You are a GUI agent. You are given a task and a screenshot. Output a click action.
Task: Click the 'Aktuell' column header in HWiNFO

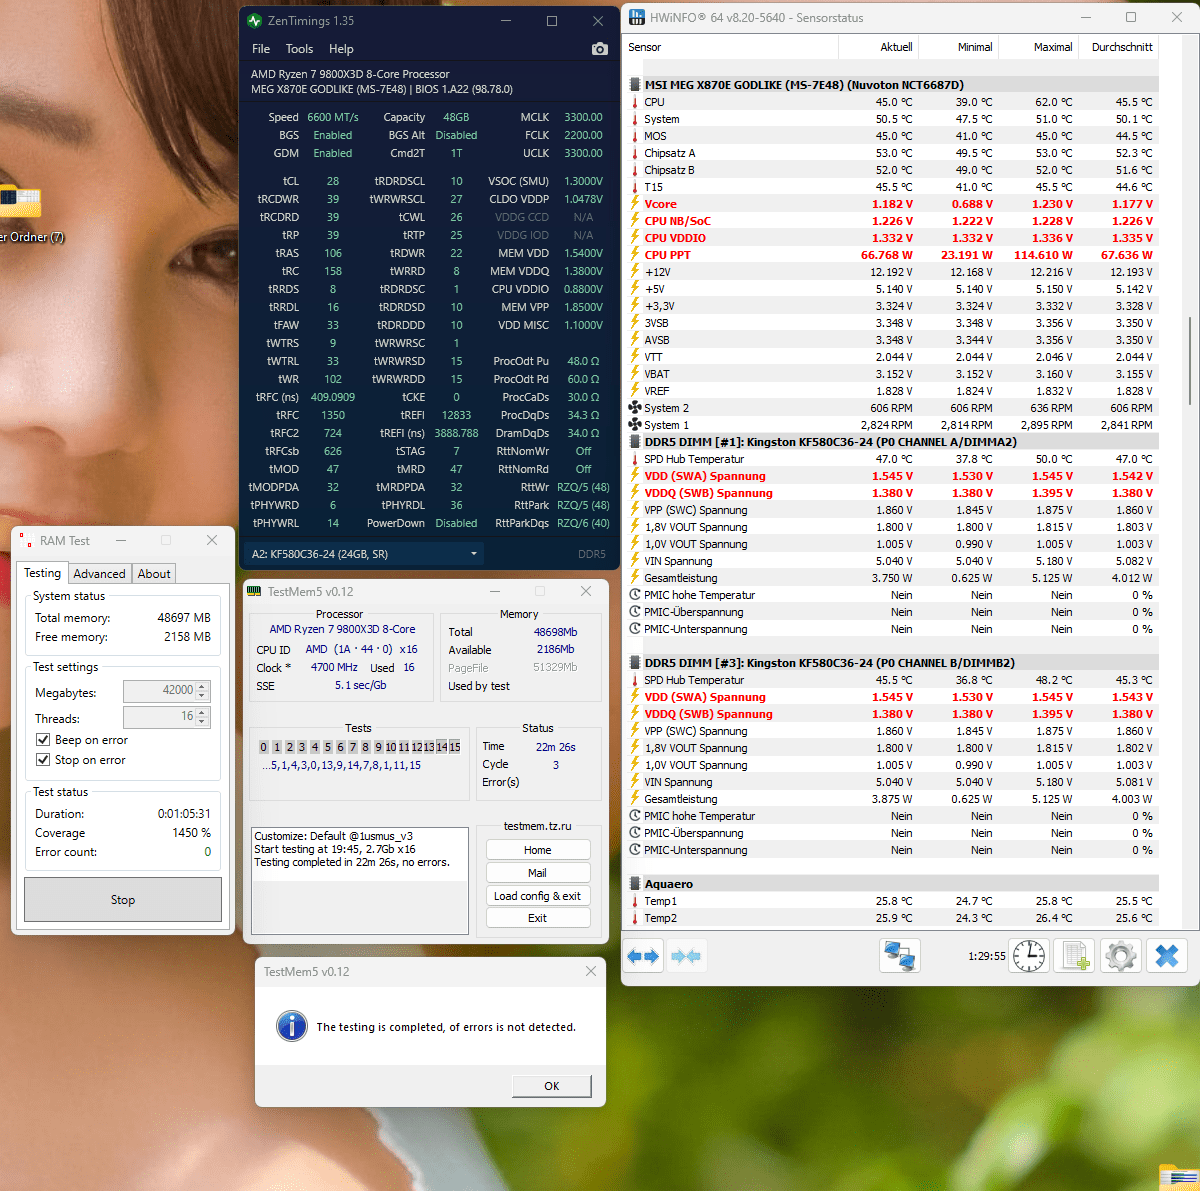tap(878, 47)
